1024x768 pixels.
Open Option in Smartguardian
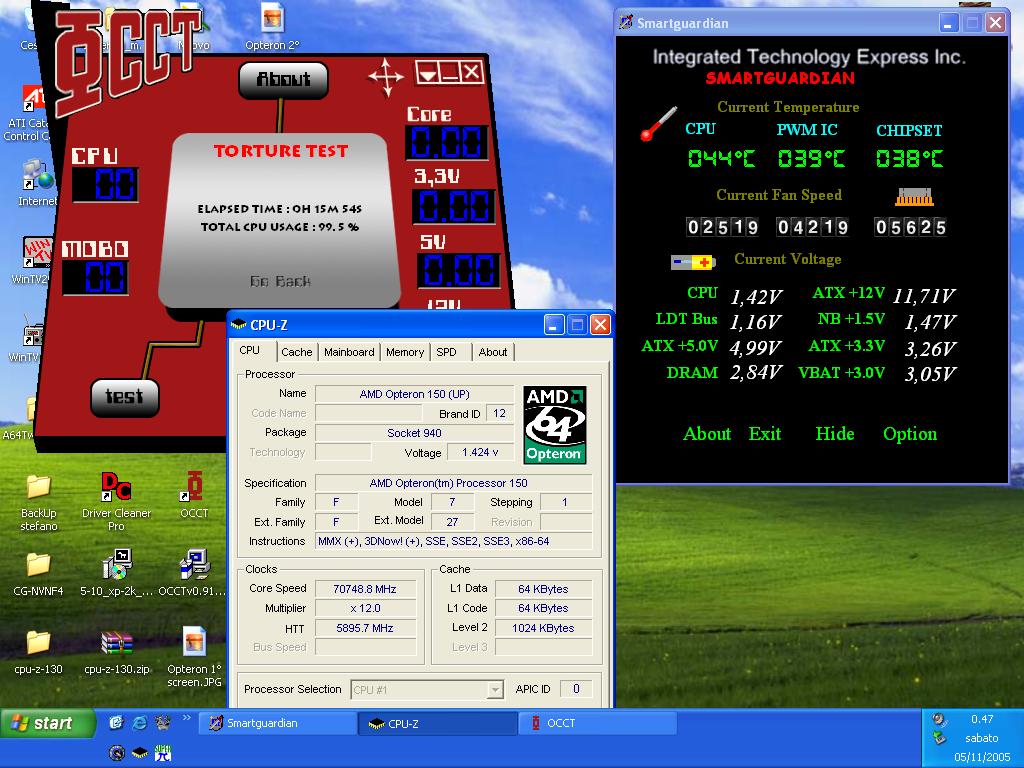pos(910,434)
